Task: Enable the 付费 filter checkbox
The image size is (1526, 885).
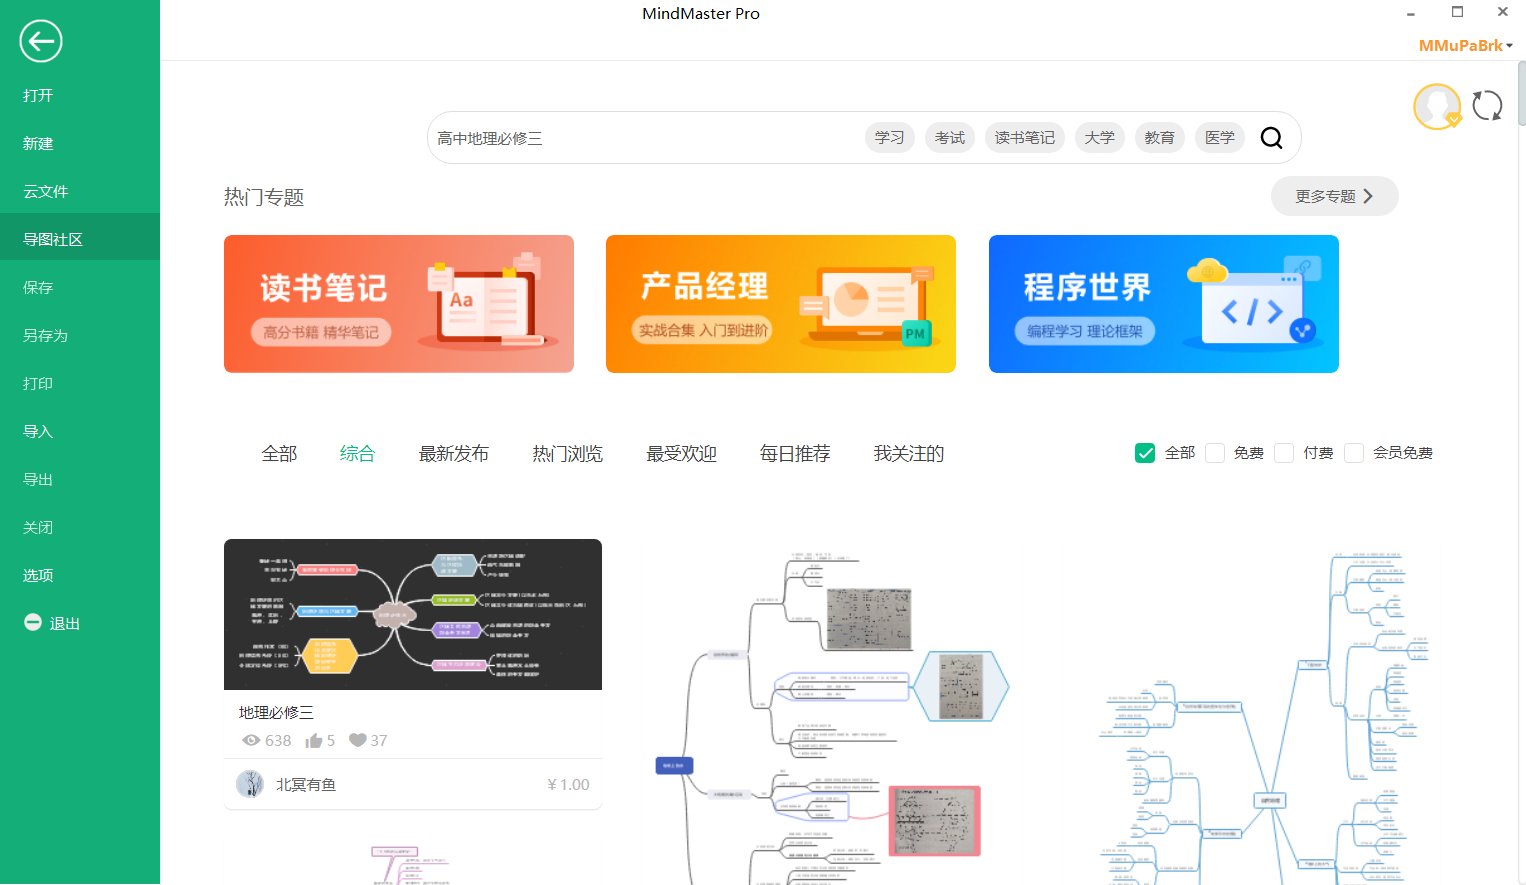Action: 1284,453
